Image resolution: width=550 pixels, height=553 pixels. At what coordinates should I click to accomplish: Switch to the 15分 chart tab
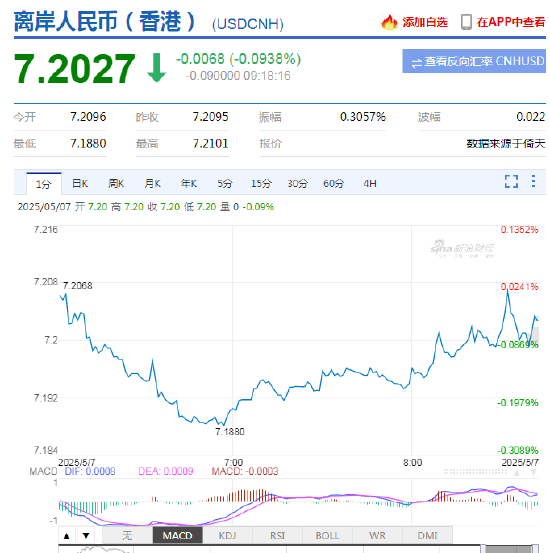tap(261, 183)
